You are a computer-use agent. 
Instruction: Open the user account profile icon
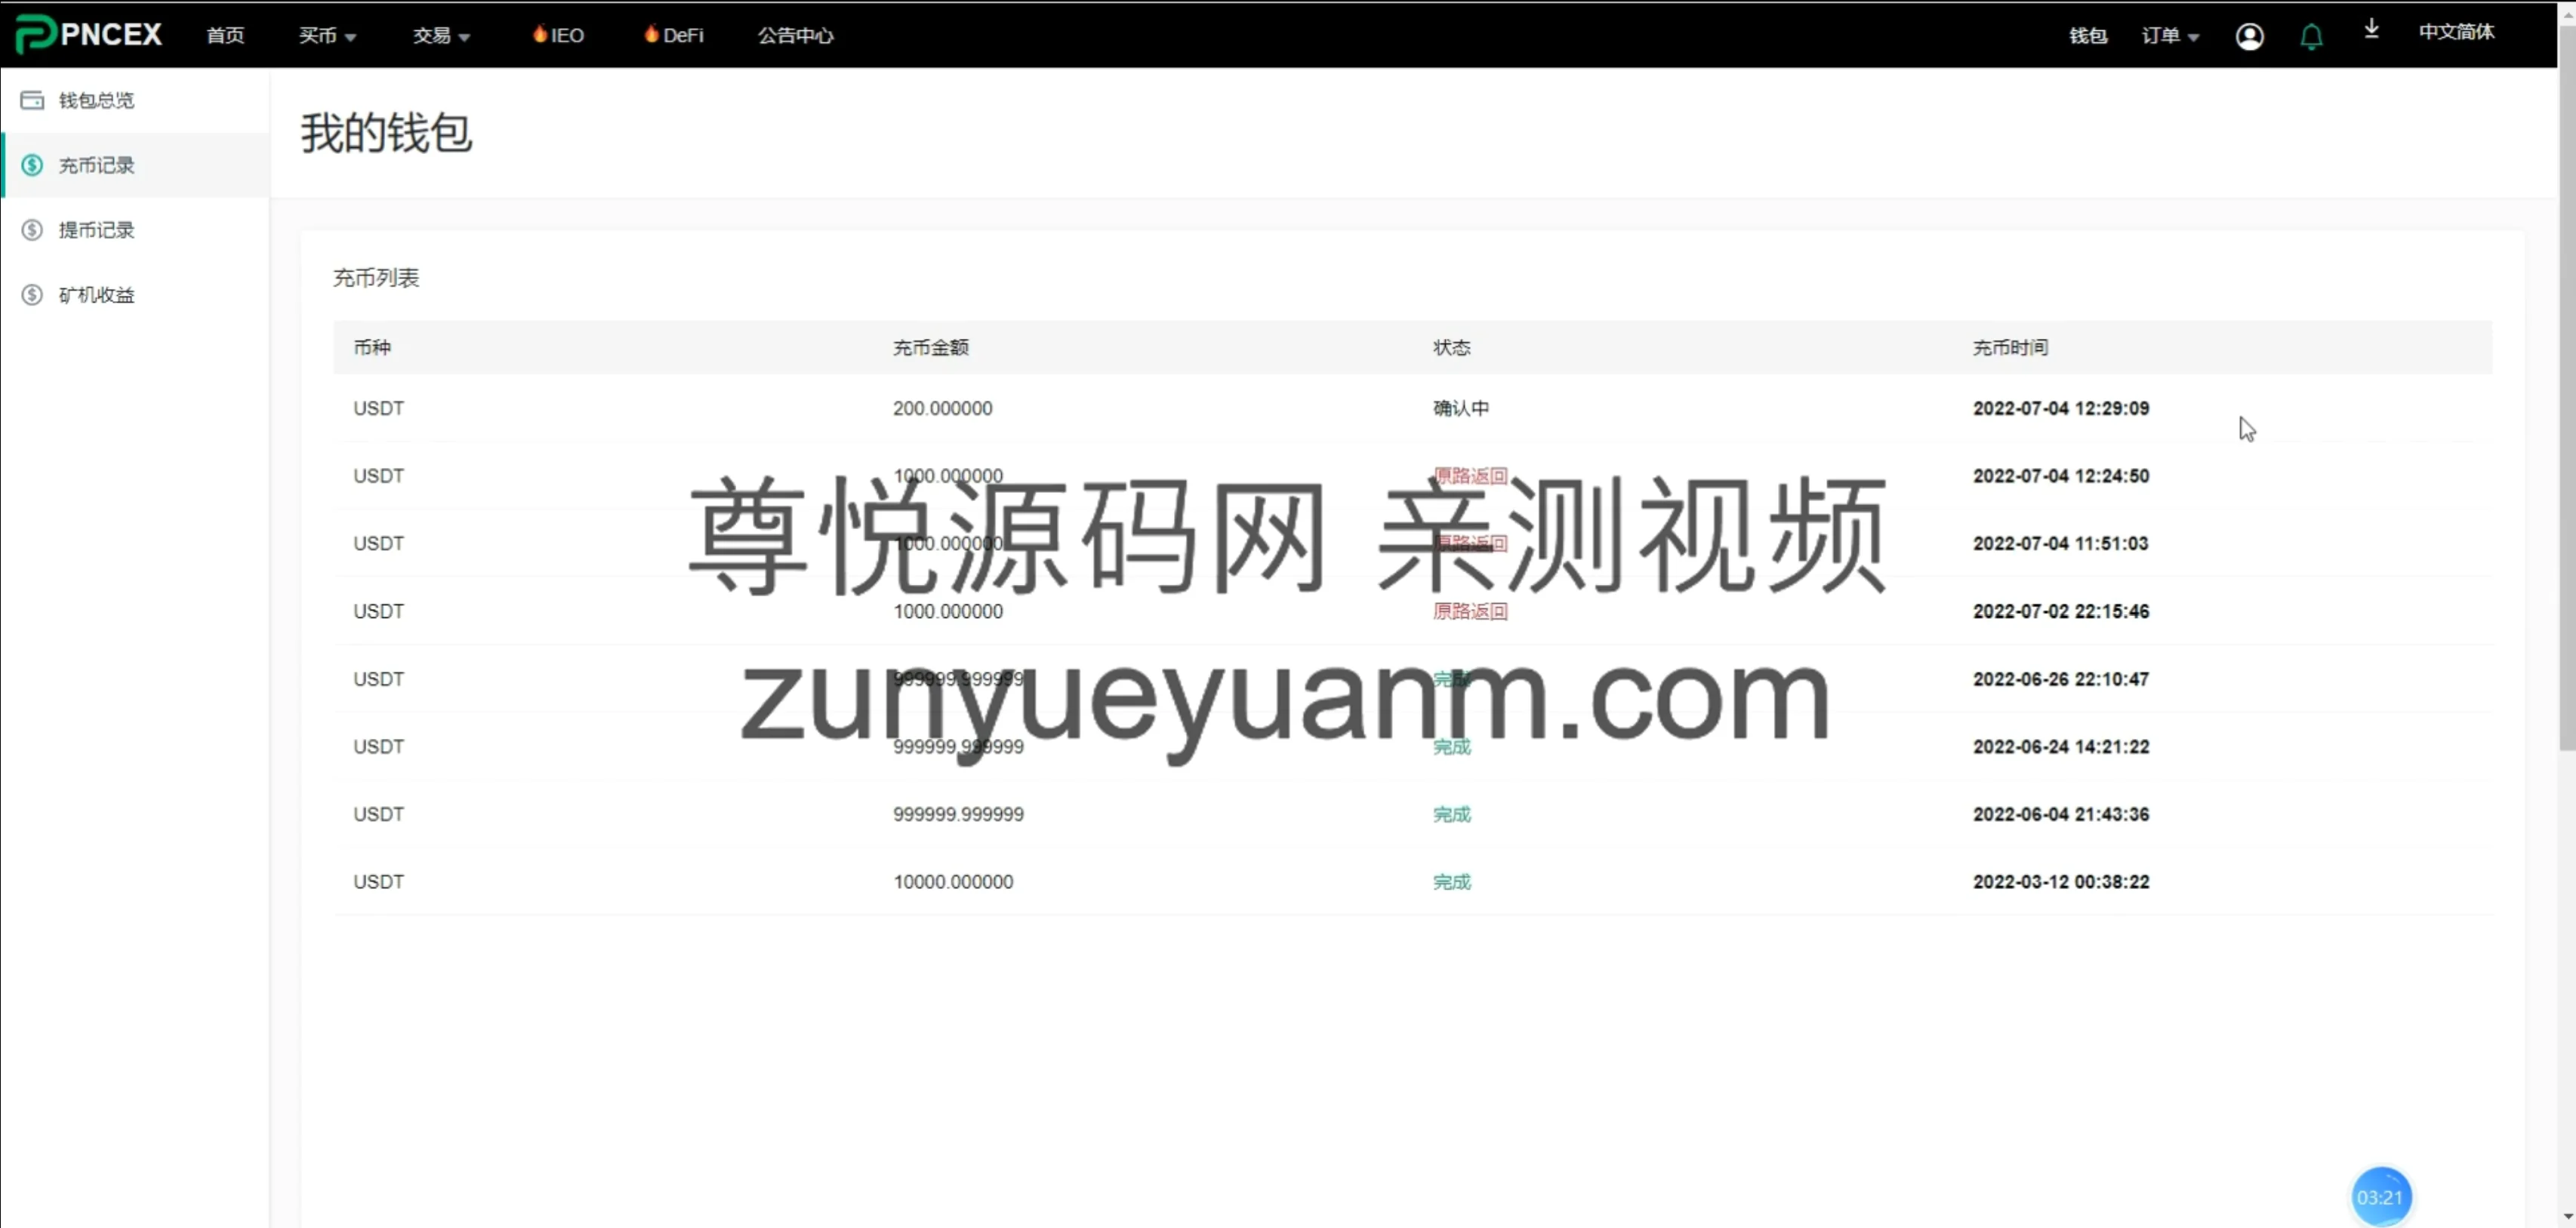(2249, 36)
